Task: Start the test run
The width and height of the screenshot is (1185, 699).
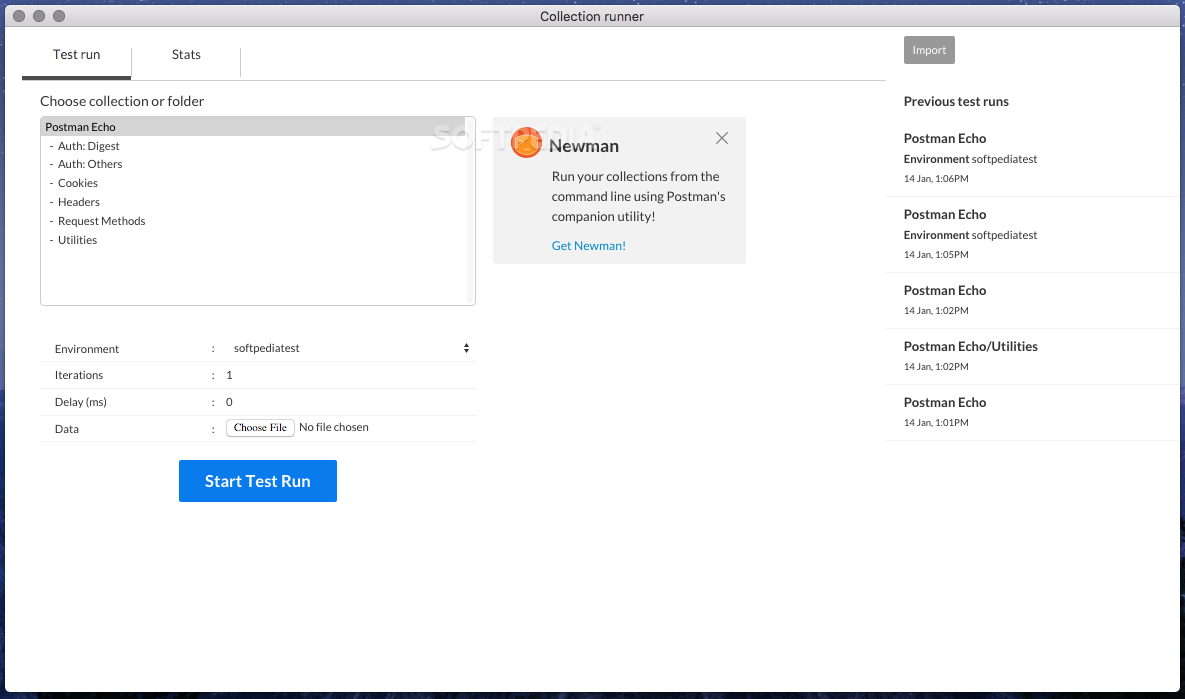Action: [x=258, y=481]
